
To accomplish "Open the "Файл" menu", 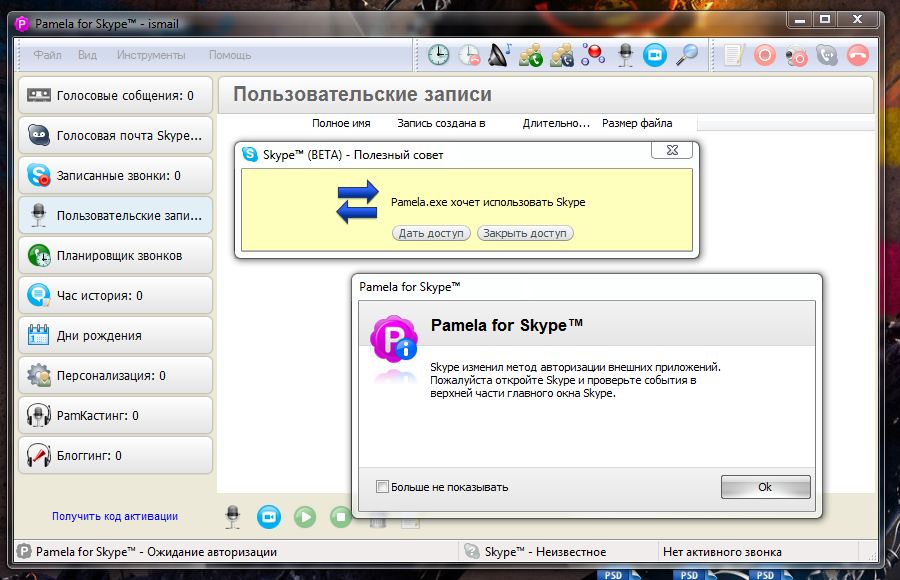I will coord(47,55).
